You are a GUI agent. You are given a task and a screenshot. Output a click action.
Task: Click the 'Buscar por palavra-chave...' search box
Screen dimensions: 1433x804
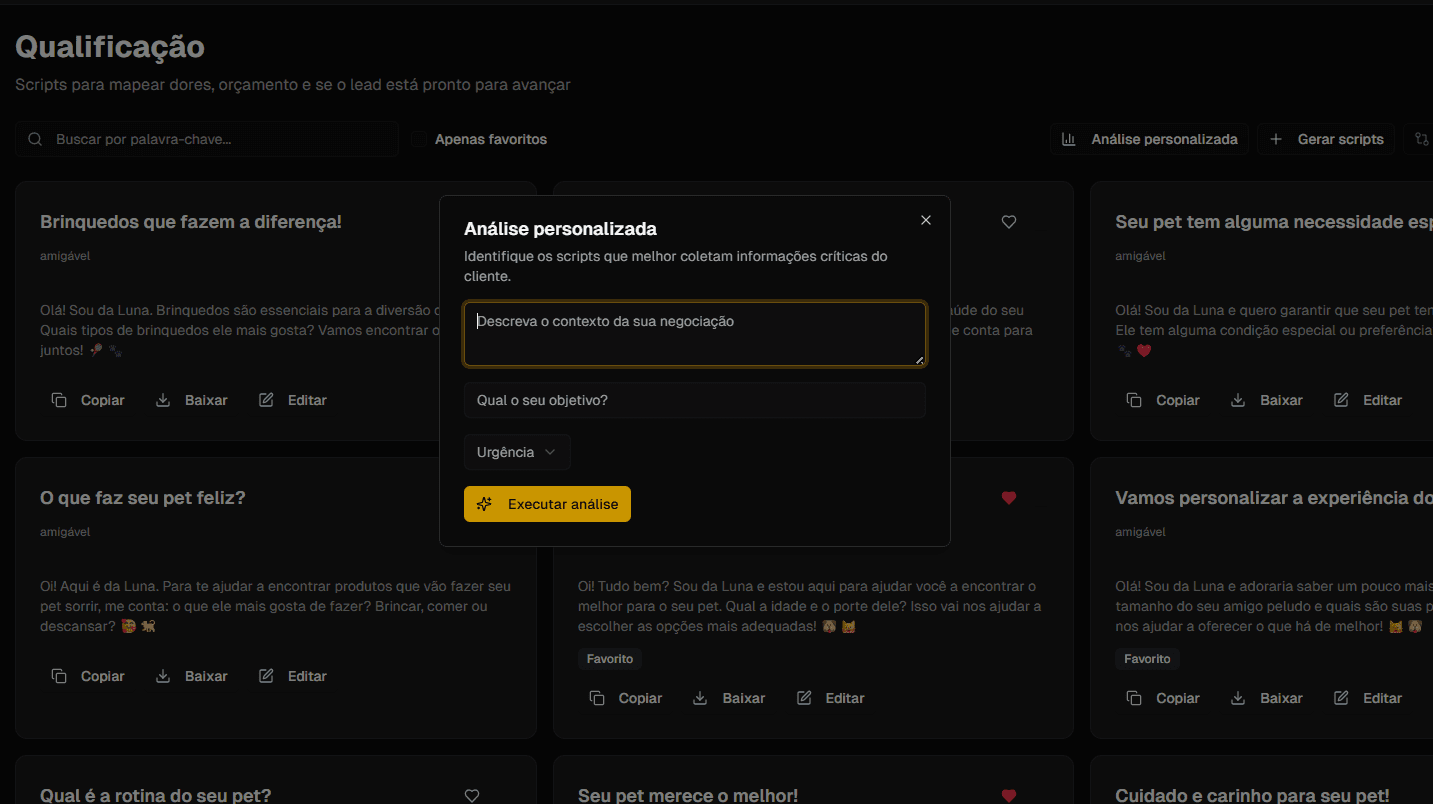(x=206, y=139)
